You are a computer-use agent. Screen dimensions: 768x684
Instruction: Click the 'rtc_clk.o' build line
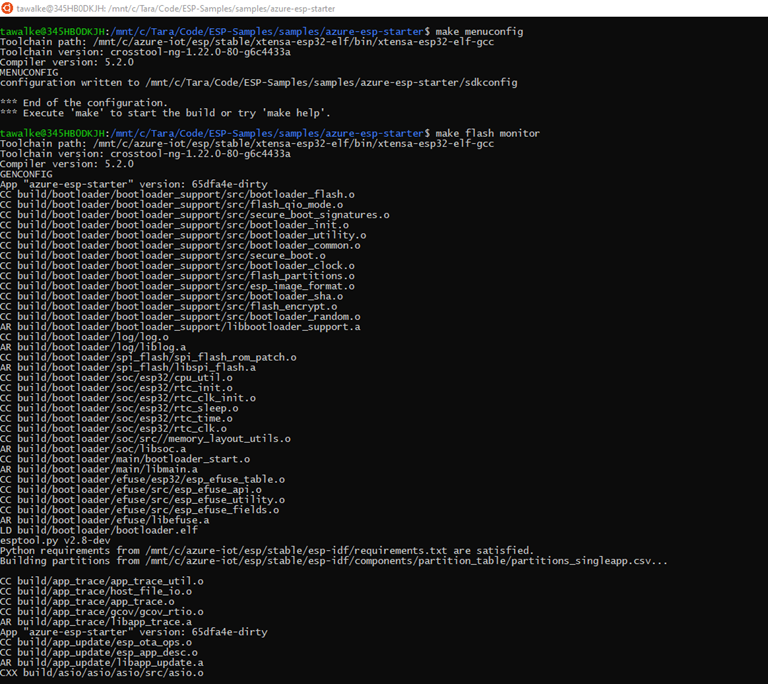[114, 429]
